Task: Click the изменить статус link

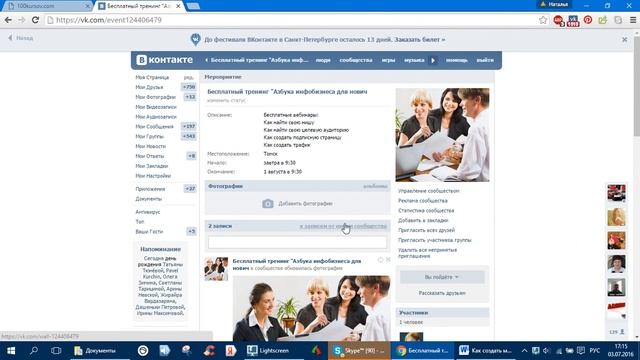Action: coord(226,100)
